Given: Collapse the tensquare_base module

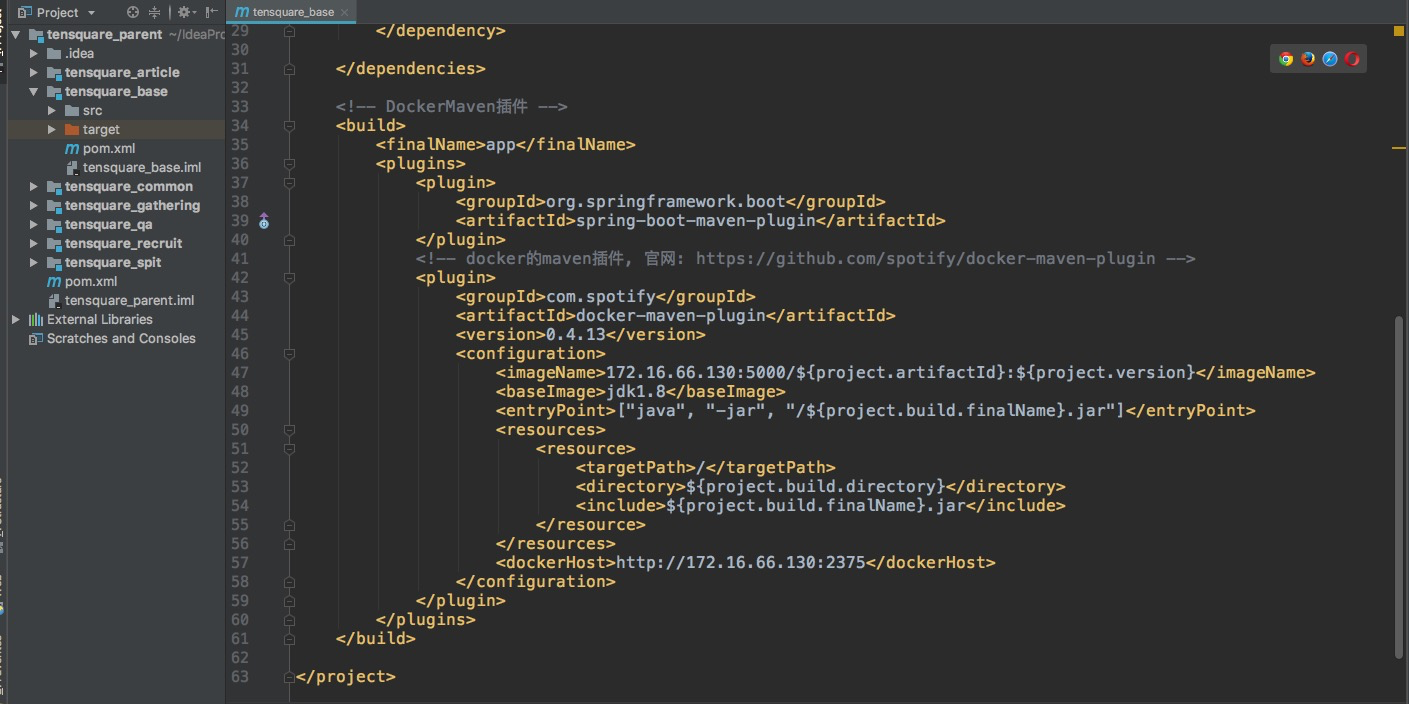Looking at the screenshot, I should click(34, 92).
